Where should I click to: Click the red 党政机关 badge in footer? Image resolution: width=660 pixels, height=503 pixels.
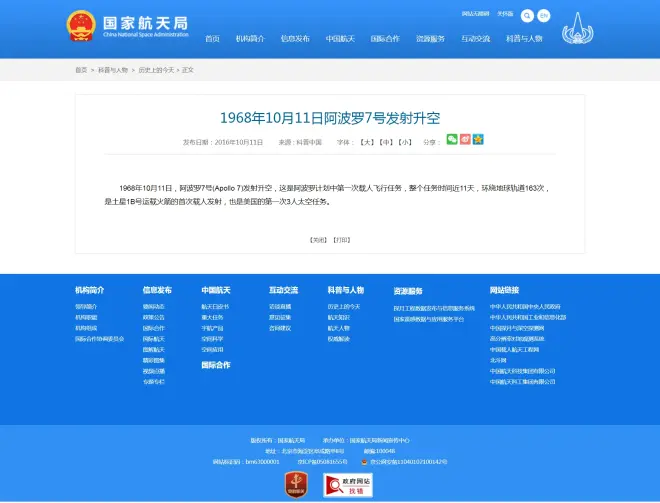296,485
